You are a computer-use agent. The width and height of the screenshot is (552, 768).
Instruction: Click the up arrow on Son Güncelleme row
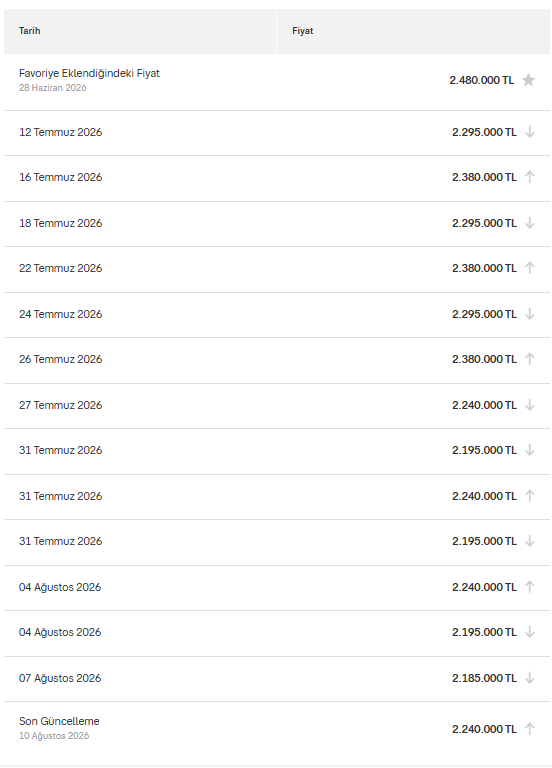(x=529, y=729)
